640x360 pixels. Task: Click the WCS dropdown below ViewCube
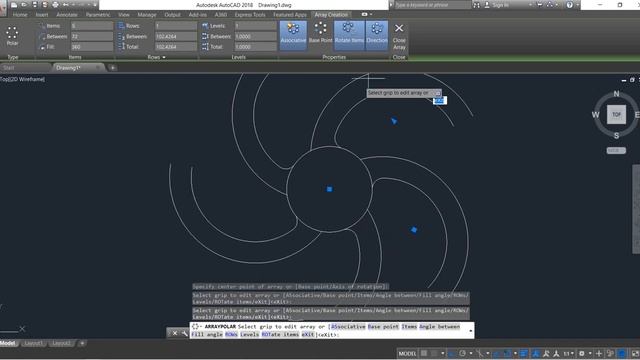coord(616,151)
